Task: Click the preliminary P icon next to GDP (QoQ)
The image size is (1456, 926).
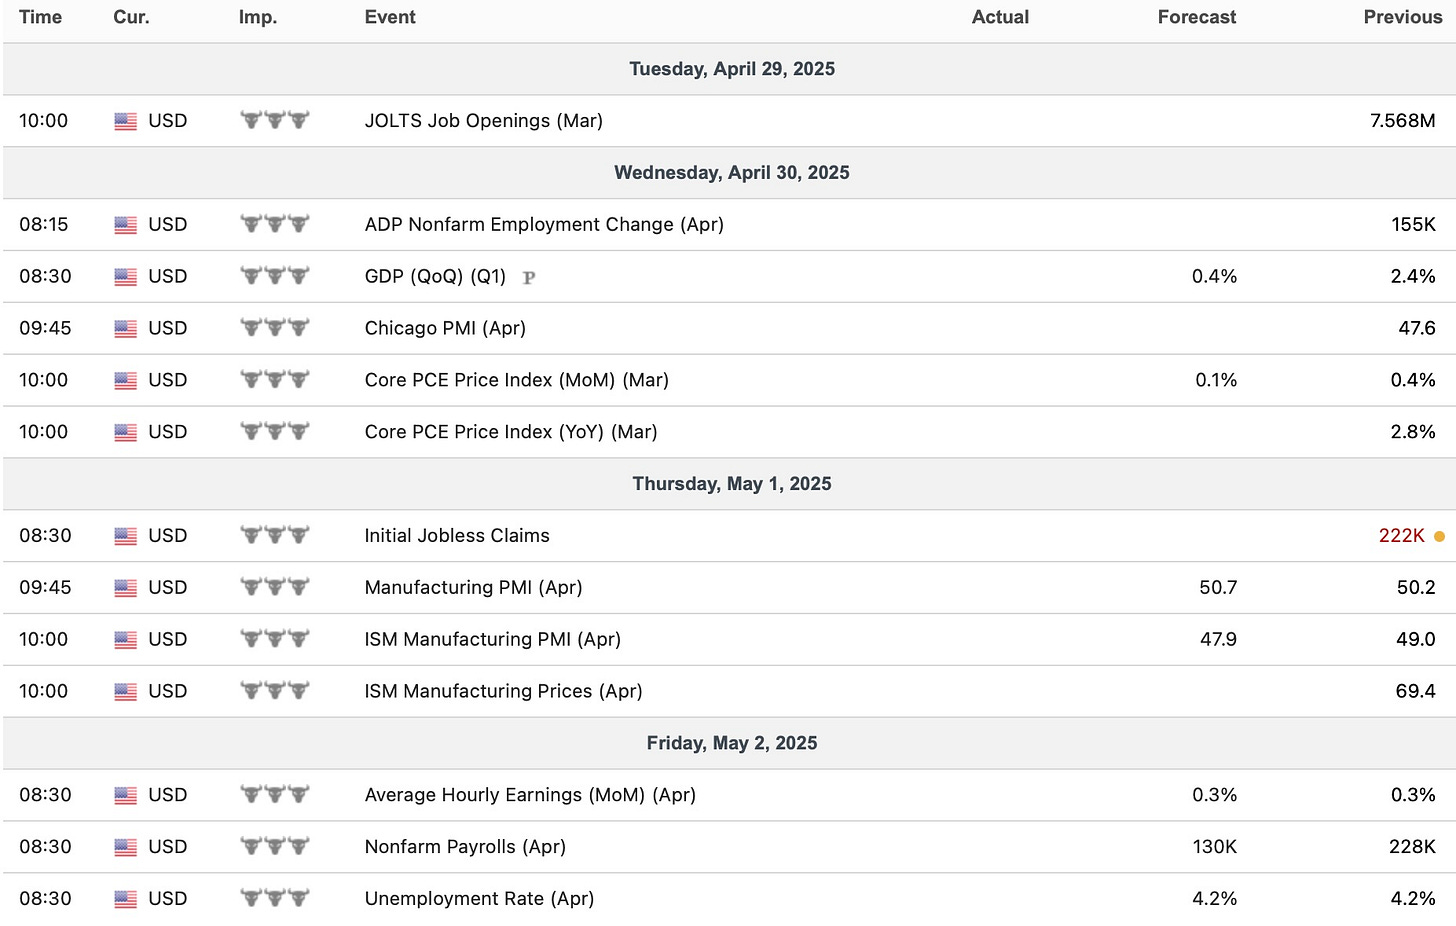Action: pyautogui.click(x=529, y=278)
